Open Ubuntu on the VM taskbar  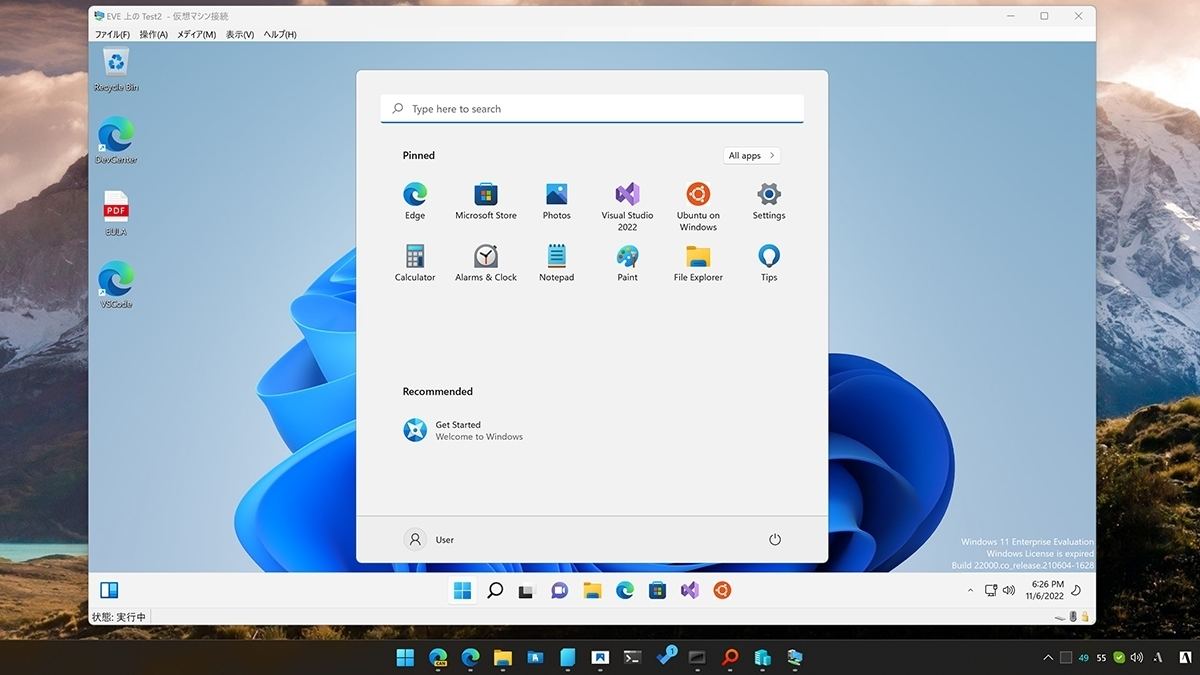722,590
